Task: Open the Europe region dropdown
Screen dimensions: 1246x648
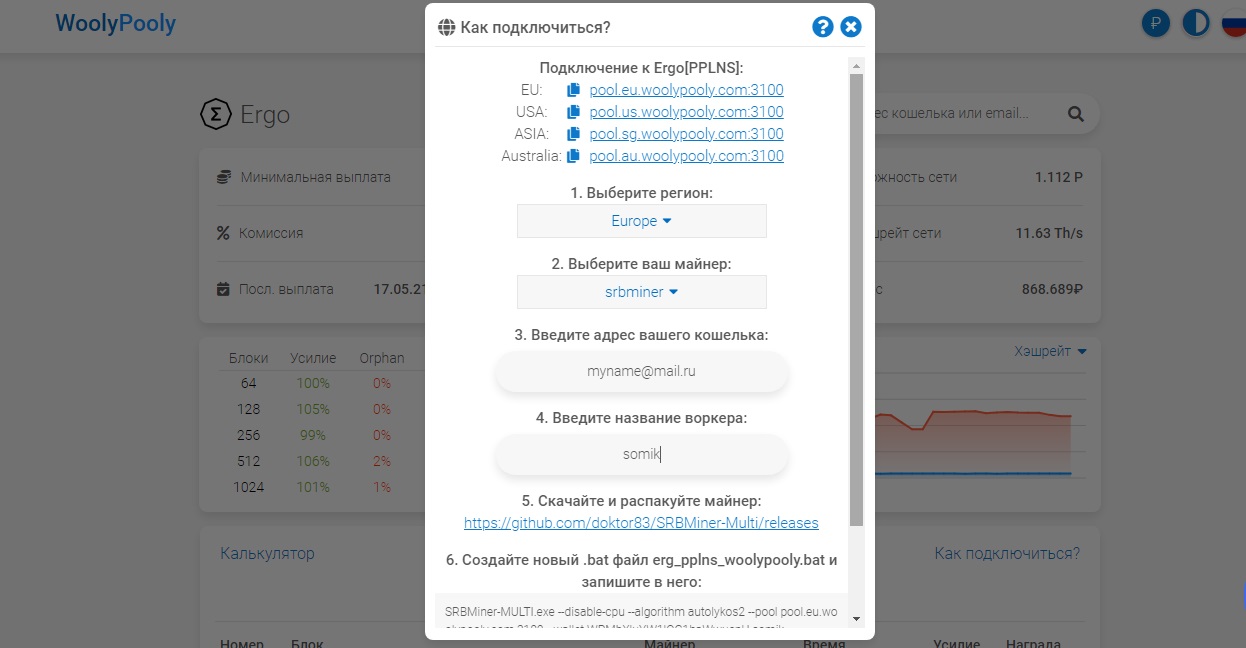Action: pyautogui.click(x=641, y=220)
